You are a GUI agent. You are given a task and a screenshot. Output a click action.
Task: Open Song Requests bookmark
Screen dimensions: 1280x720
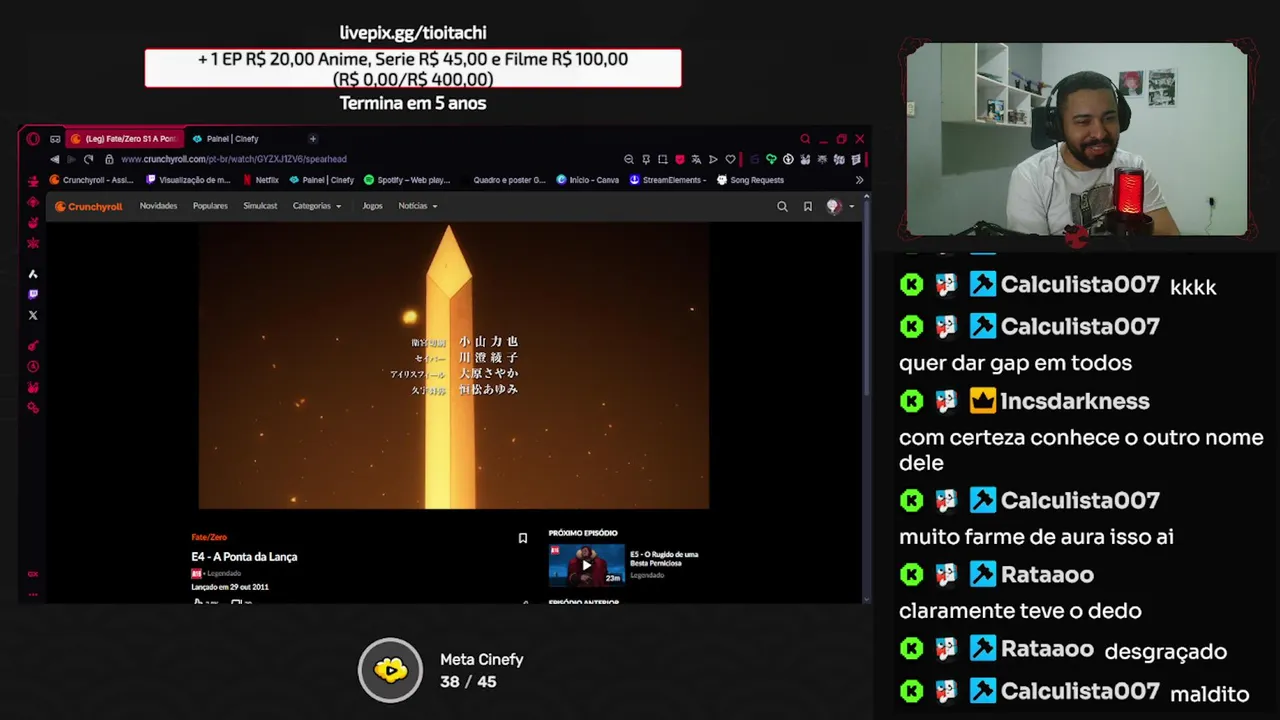coord(751,180)
